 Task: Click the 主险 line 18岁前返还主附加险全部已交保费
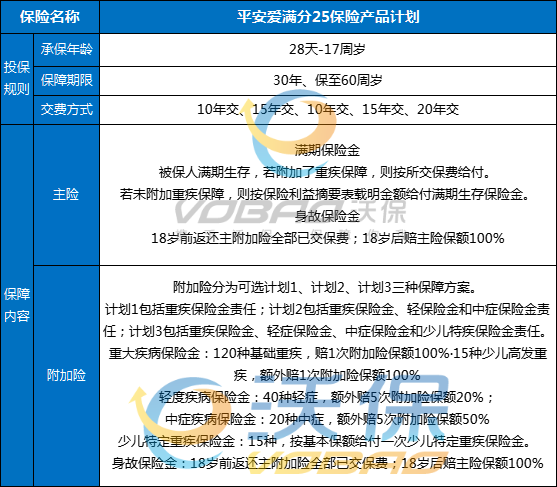coord(328,238)
